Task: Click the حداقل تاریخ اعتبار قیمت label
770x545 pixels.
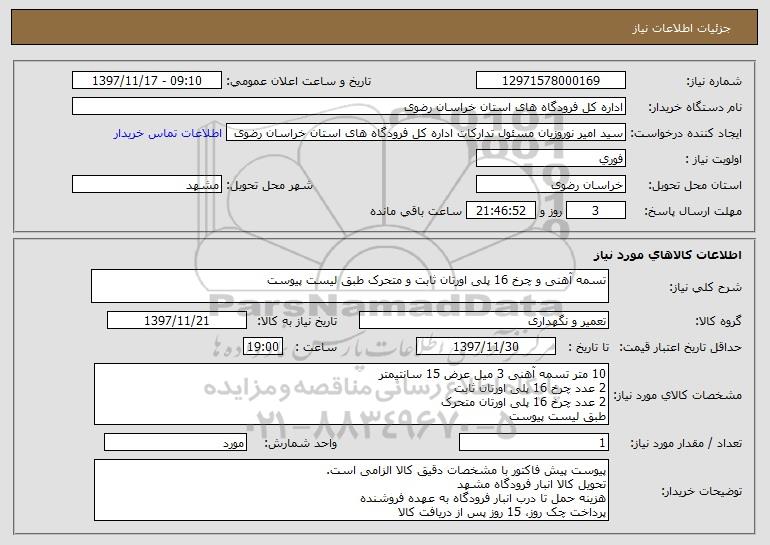Action: click(x=680, y=347)
